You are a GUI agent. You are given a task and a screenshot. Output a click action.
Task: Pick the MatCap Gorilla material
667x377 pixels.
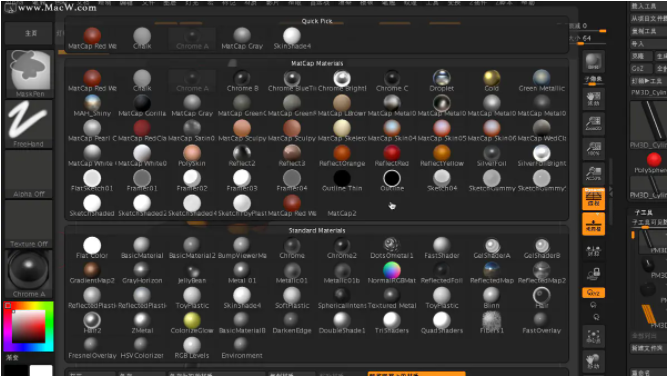142,106
